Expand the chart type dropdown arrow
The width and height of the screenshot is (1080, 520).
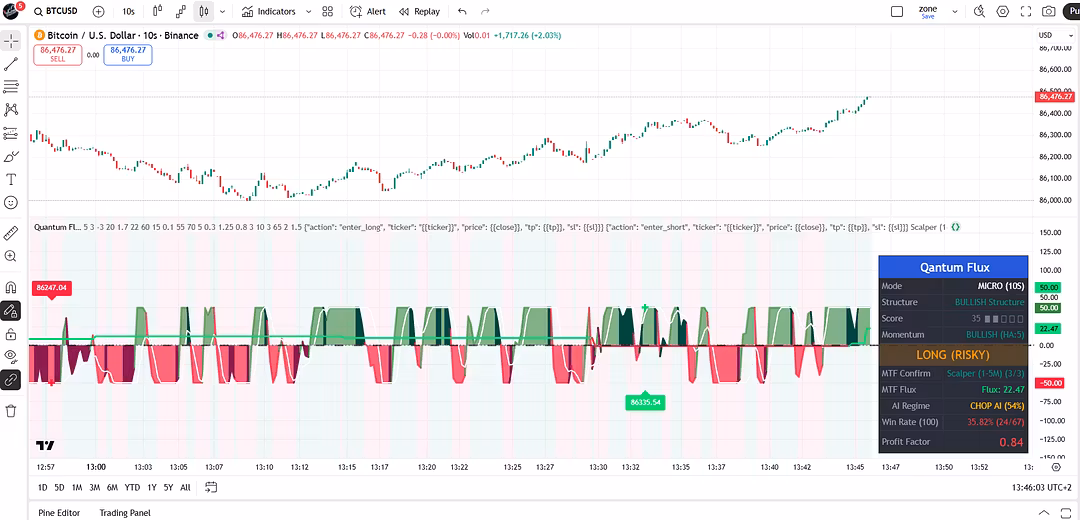(221, 12)
